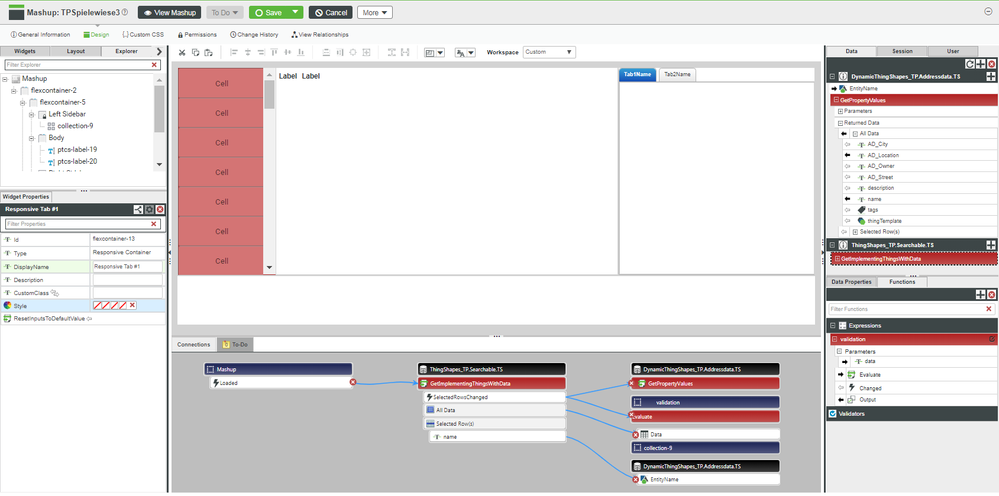The width and height of the screenshot is (999, 496).
Task: Delete binding red X beside GetPropertyValues node
Action: tap(631, 383)
